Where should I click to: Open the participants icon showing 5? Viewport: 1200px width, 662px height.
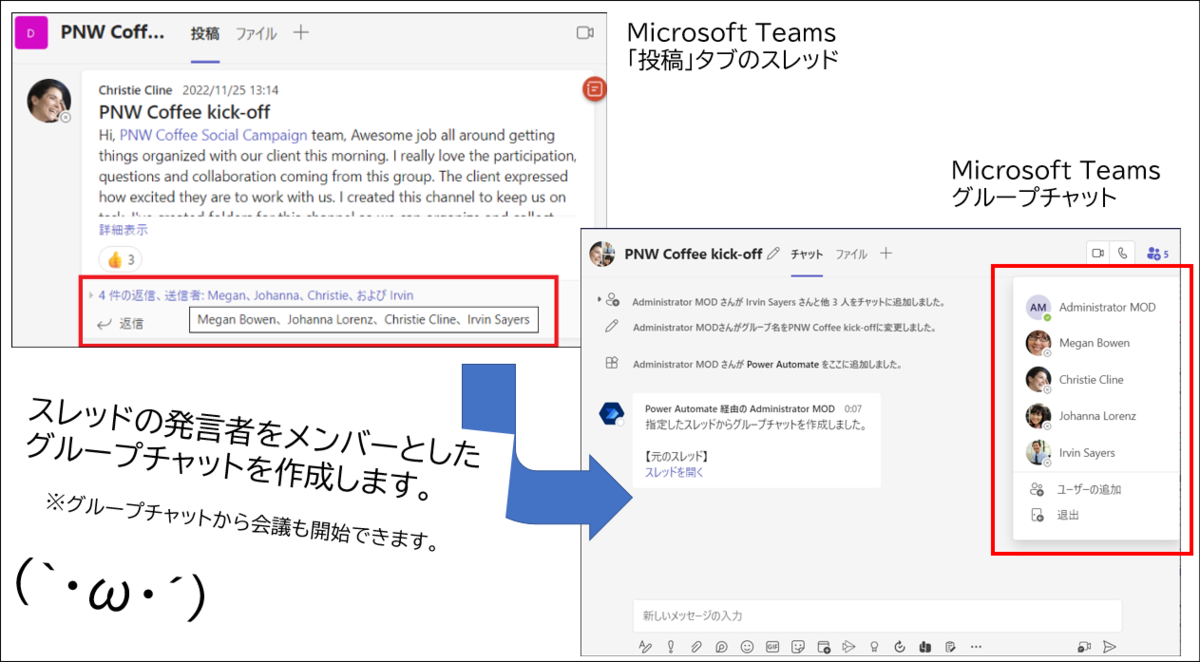coord(1158,254)
